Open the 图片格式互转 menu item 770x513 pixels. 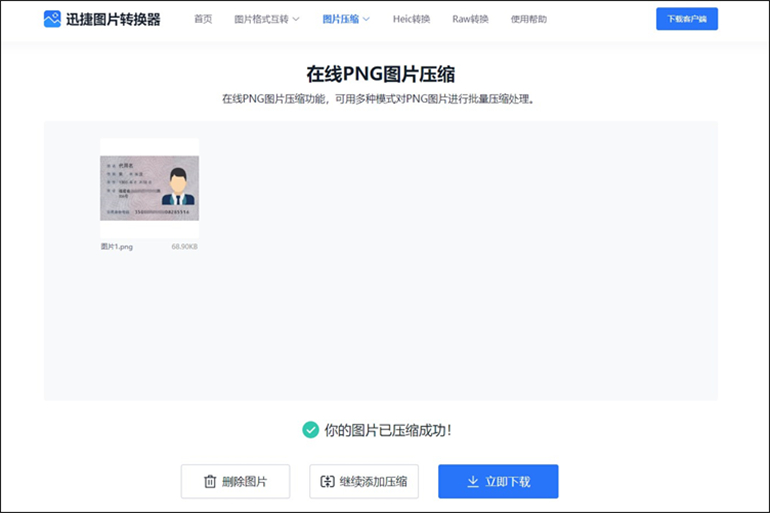click(x=261, y=19)
